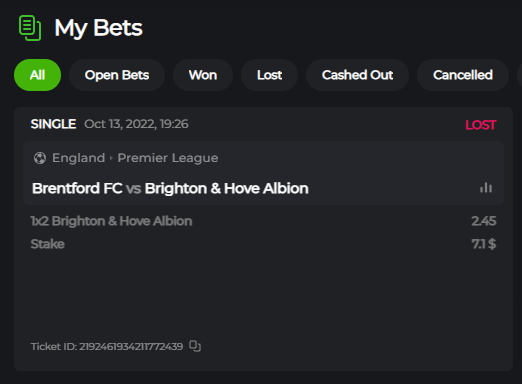Click the My Bets page heading
Image resolution: width=522 pixels, height=384 pixels.
(98, 28)
